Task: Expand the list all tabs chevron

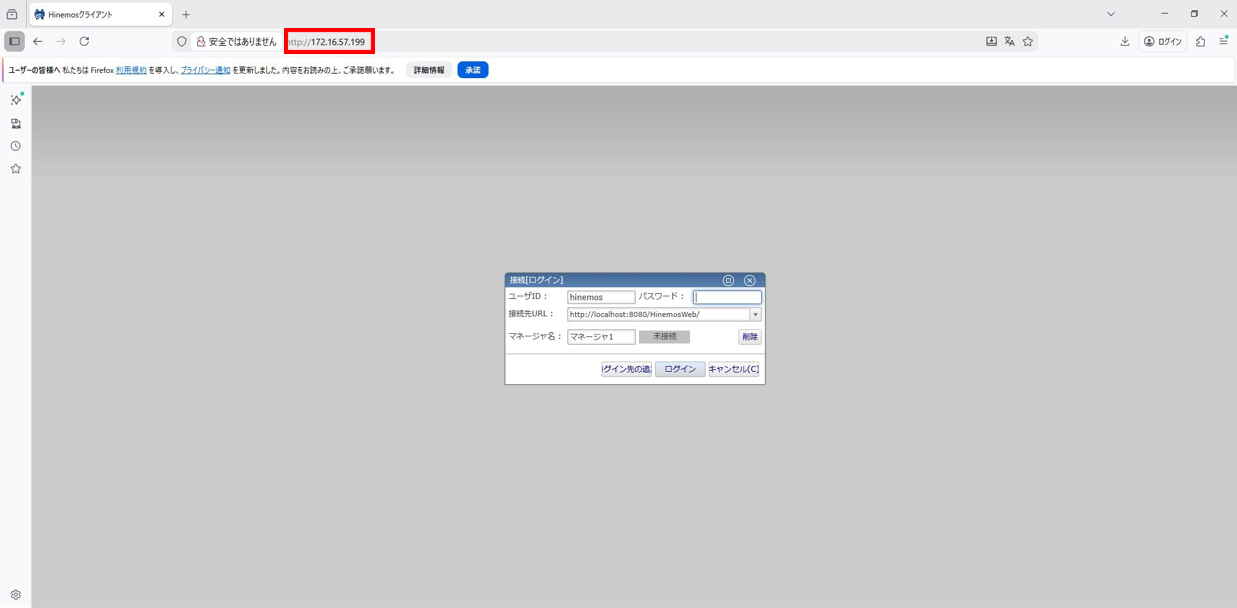Action: pos(1111,14)
